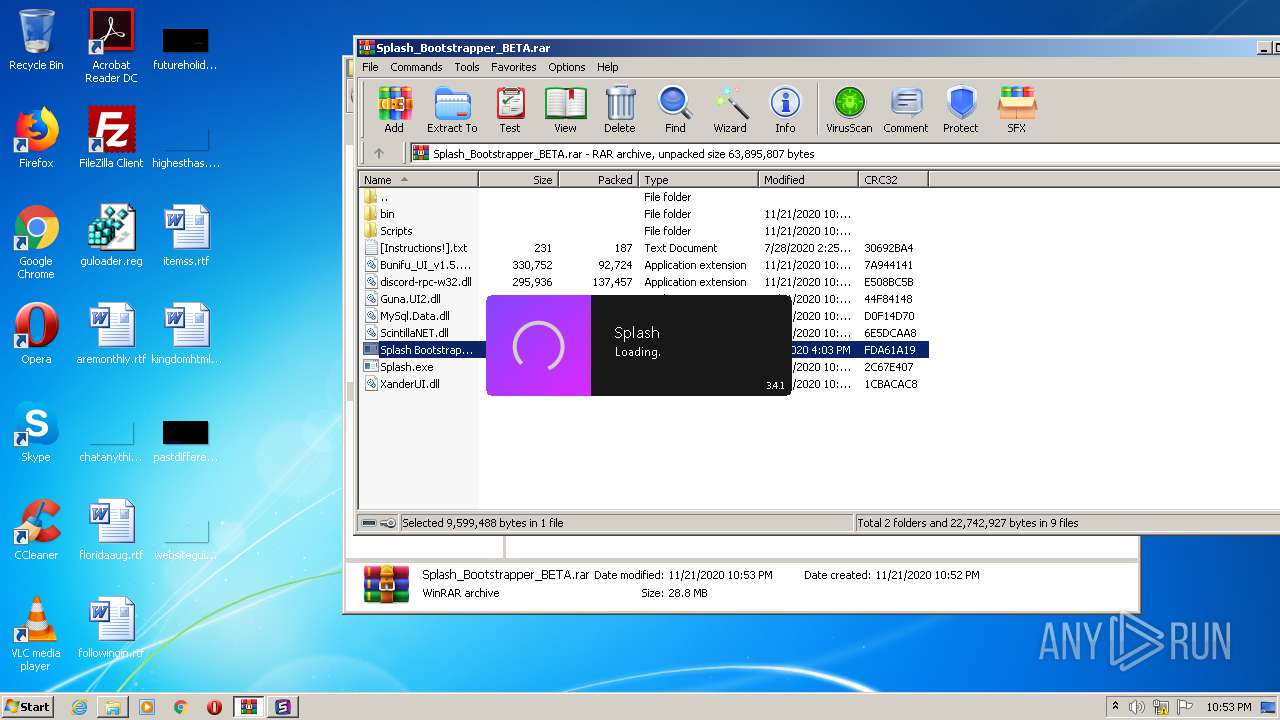Click the Start button

[28, 706]
